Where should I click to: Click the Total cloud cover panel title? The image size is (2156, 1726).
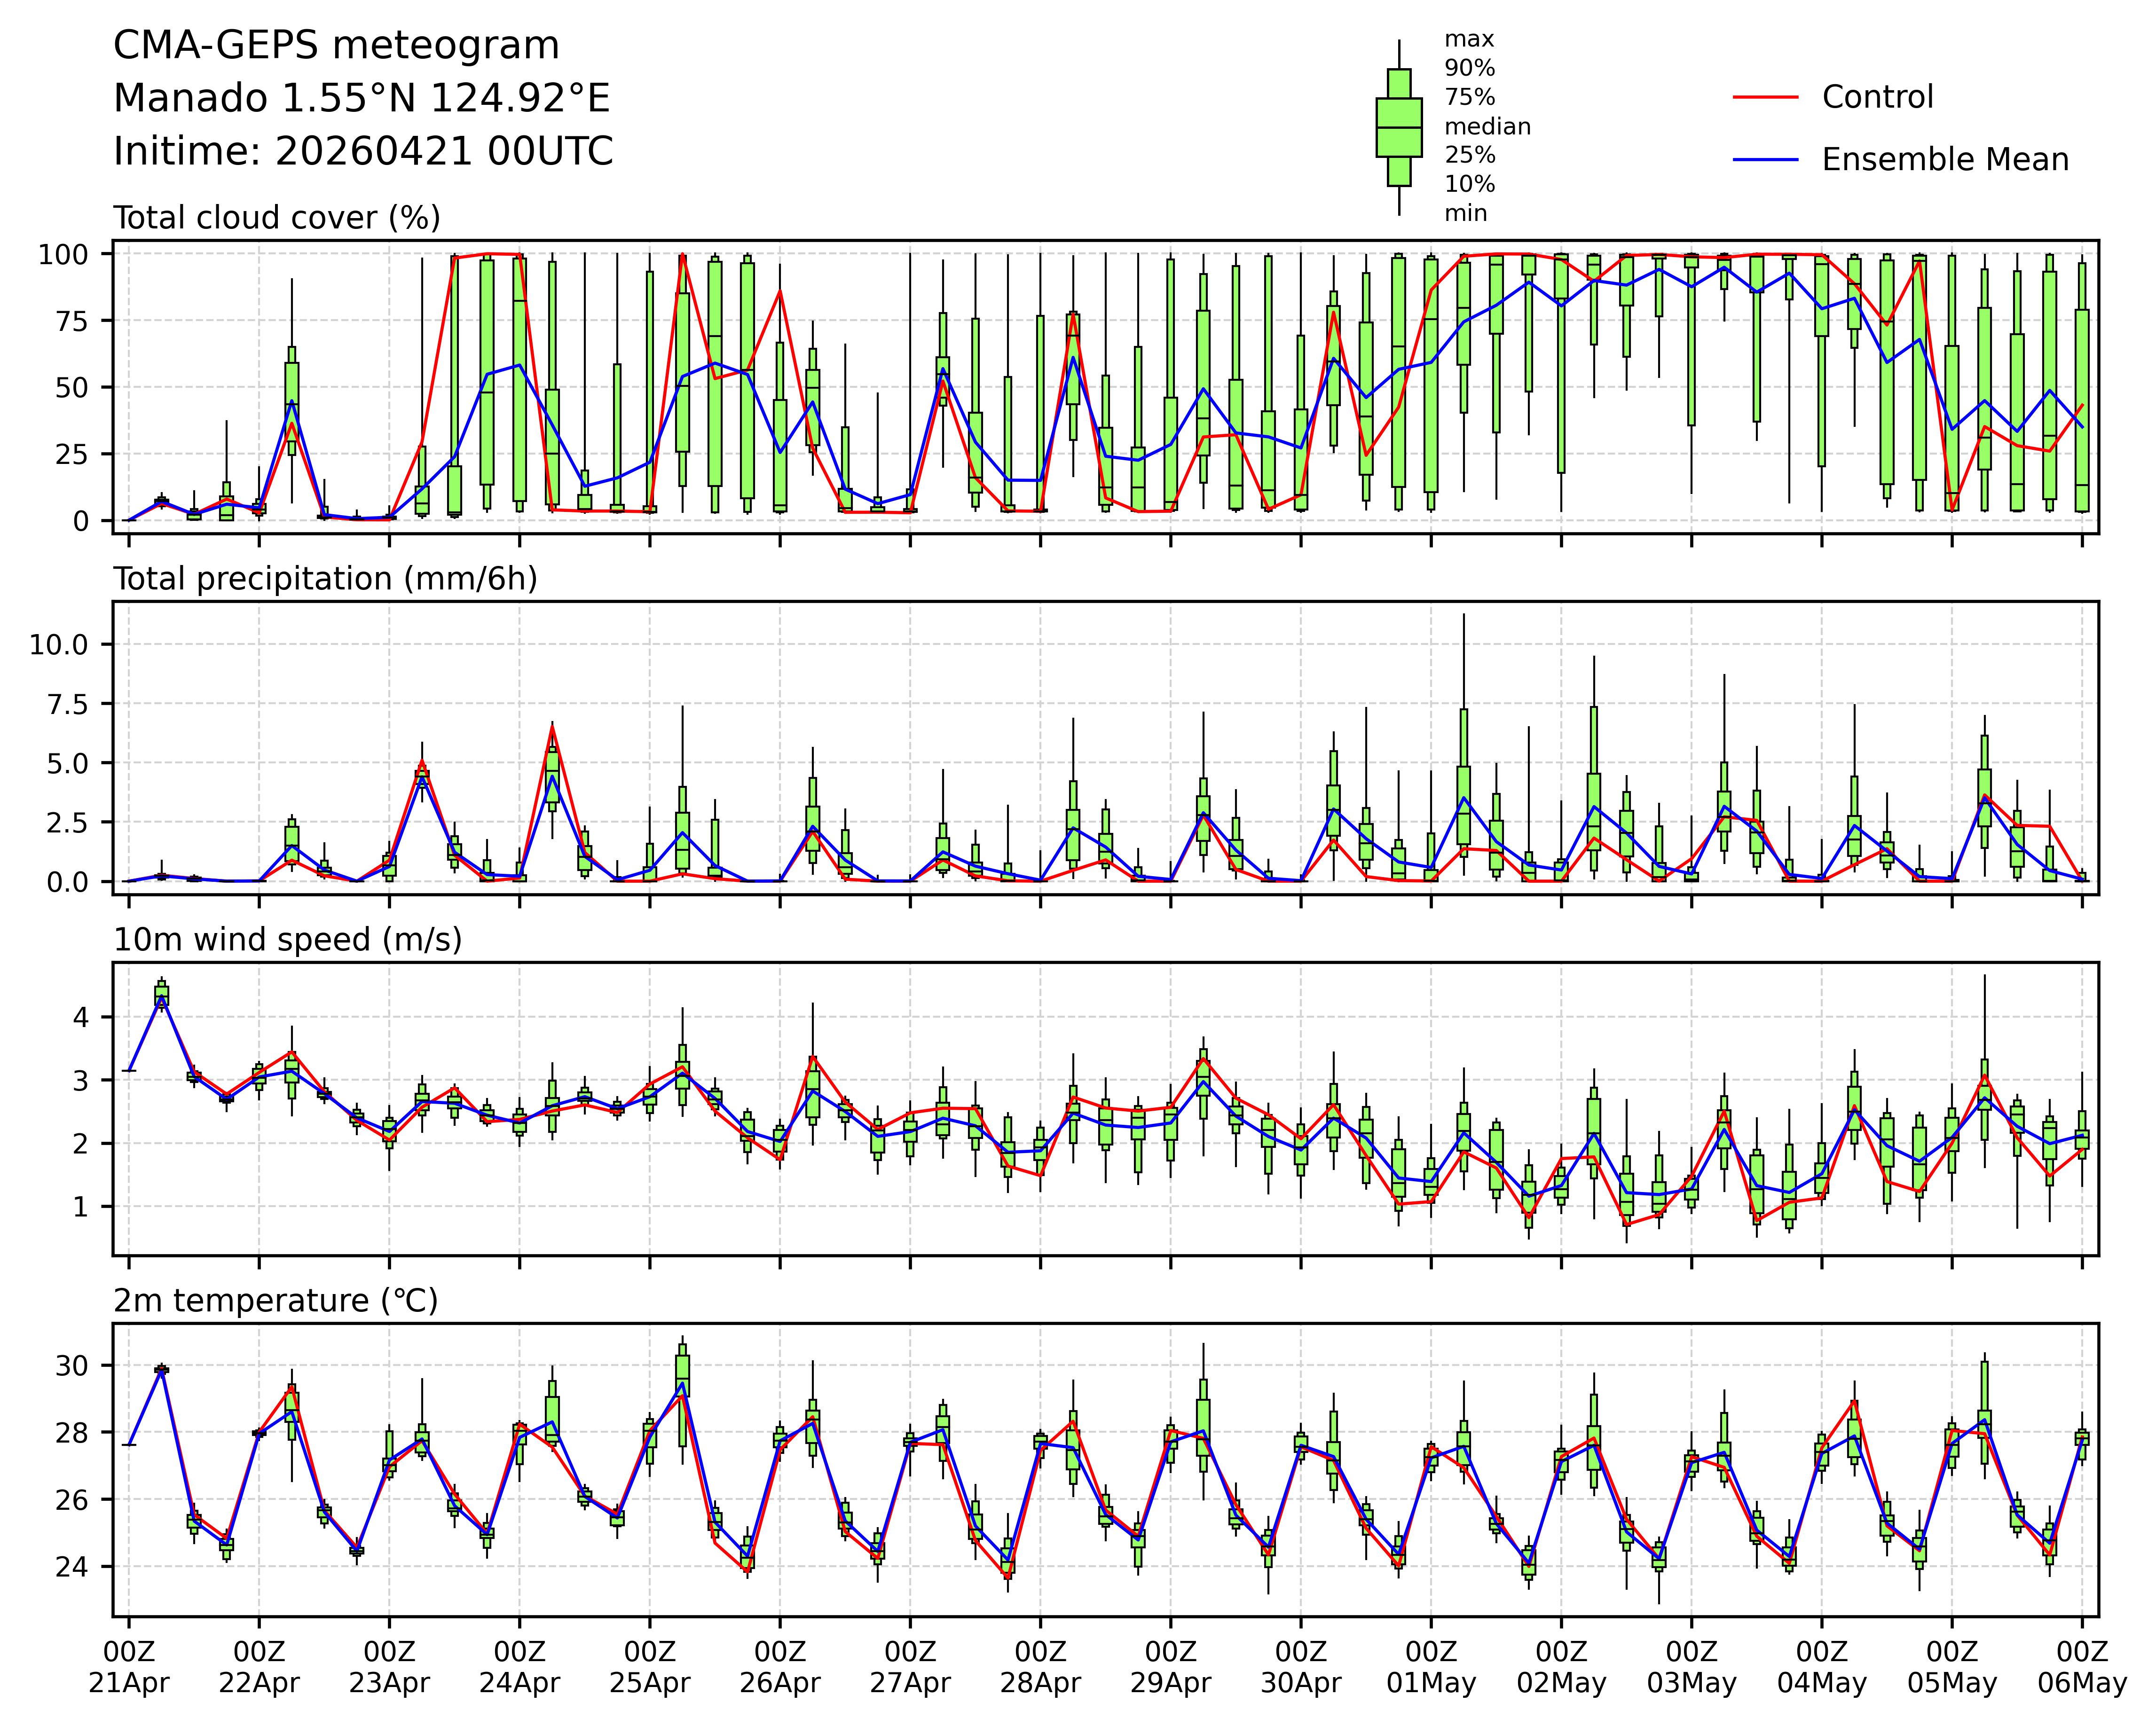click(277, 218)
